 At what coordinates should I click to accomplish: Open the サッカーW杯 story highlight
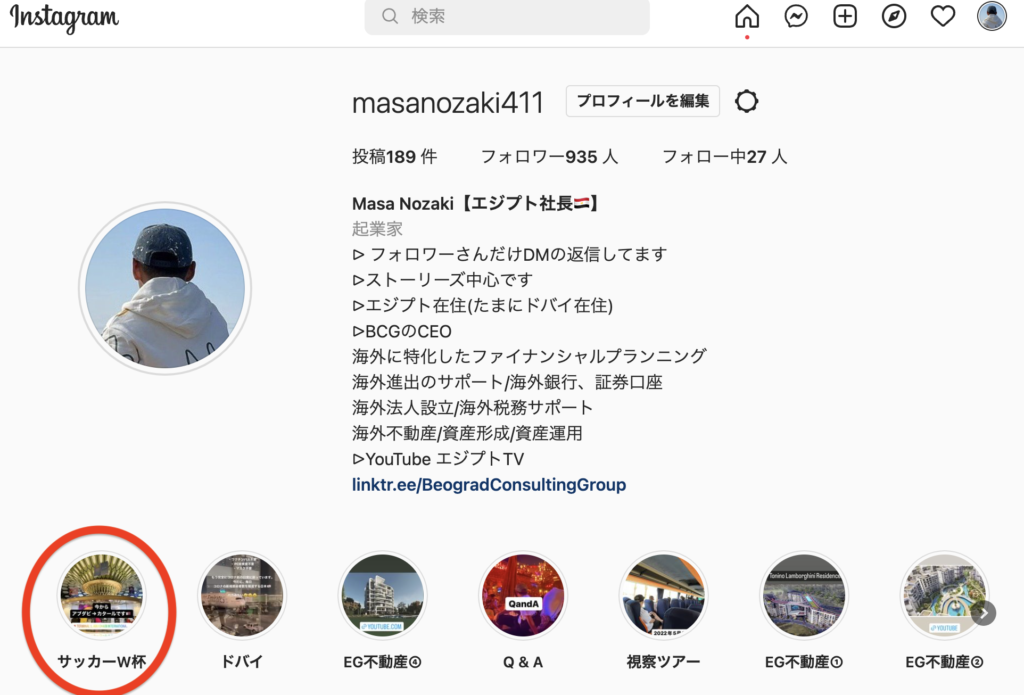coord(101,595)
